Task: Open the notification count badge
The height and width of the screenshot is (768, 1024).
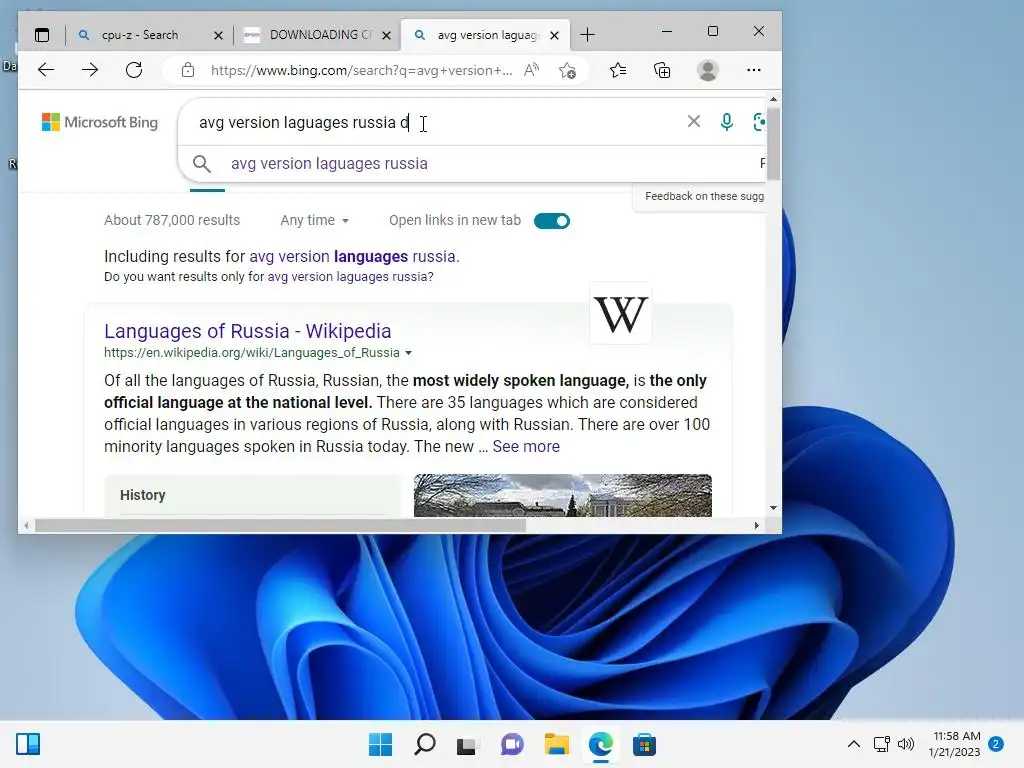Action: 996,744
